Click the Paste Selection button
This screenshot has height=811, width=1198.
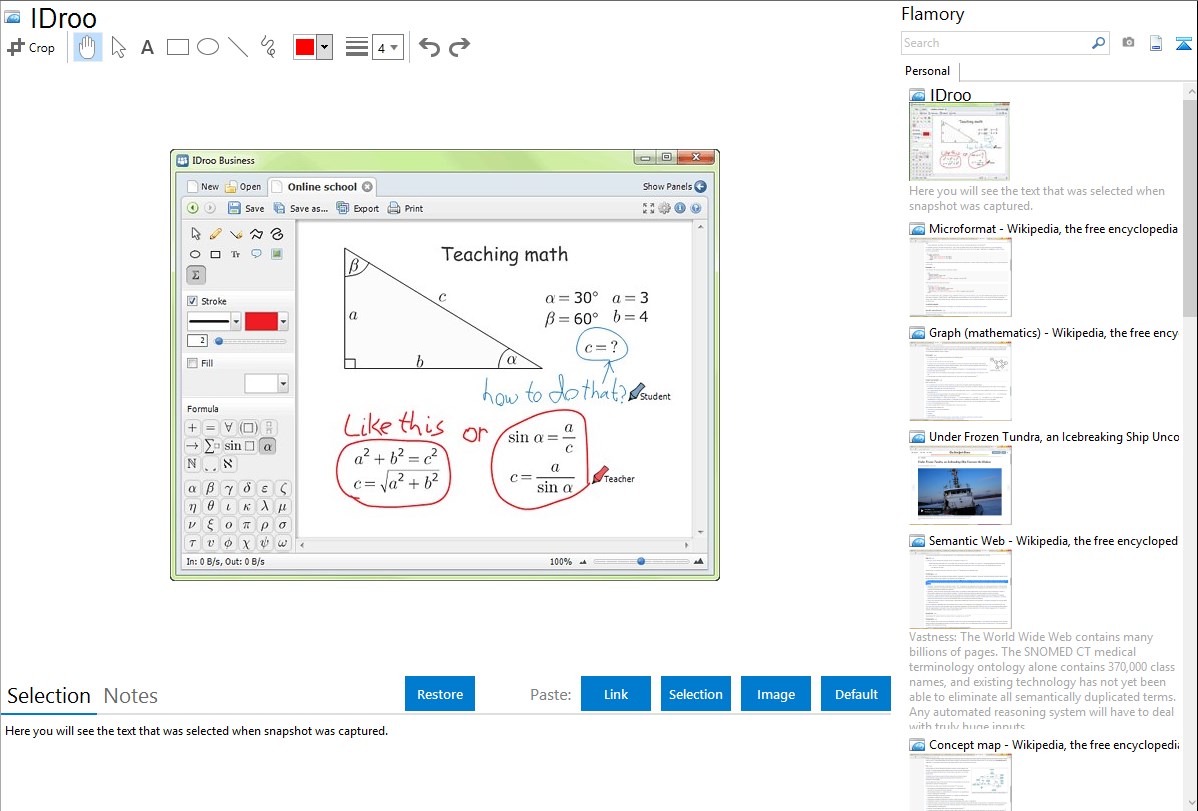click(695, 694)
